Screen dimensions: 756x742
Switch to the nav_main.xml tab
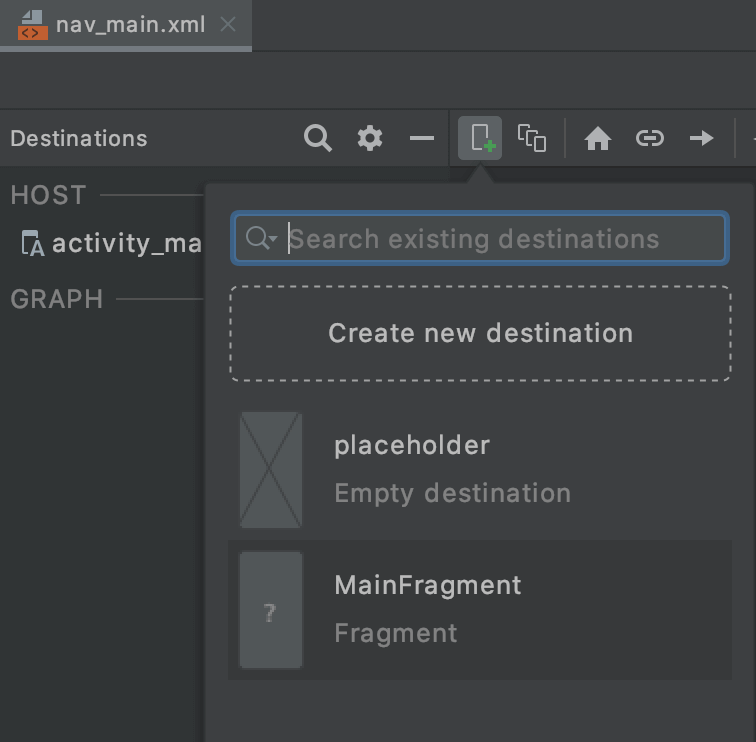point(130,24)
